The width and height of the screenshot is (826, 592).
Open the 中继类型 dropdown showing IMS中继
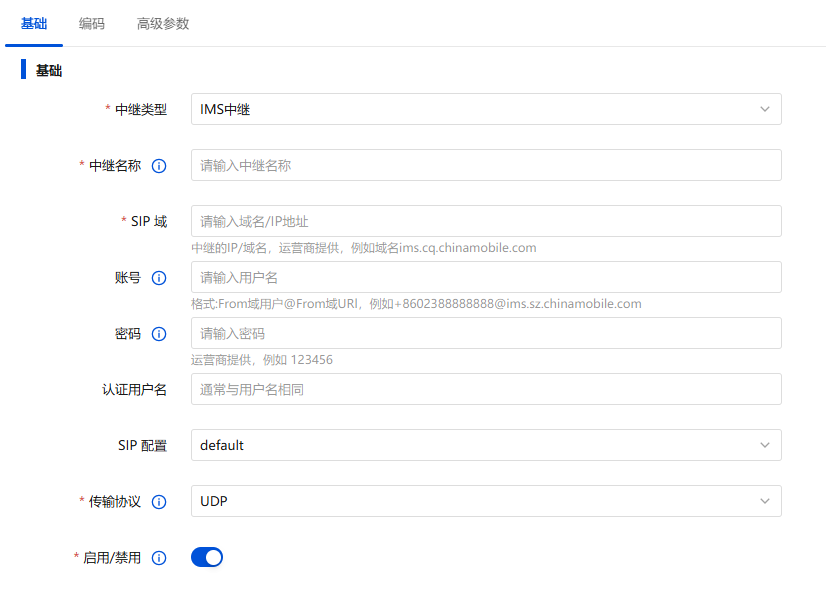click(x=486, y=110)
